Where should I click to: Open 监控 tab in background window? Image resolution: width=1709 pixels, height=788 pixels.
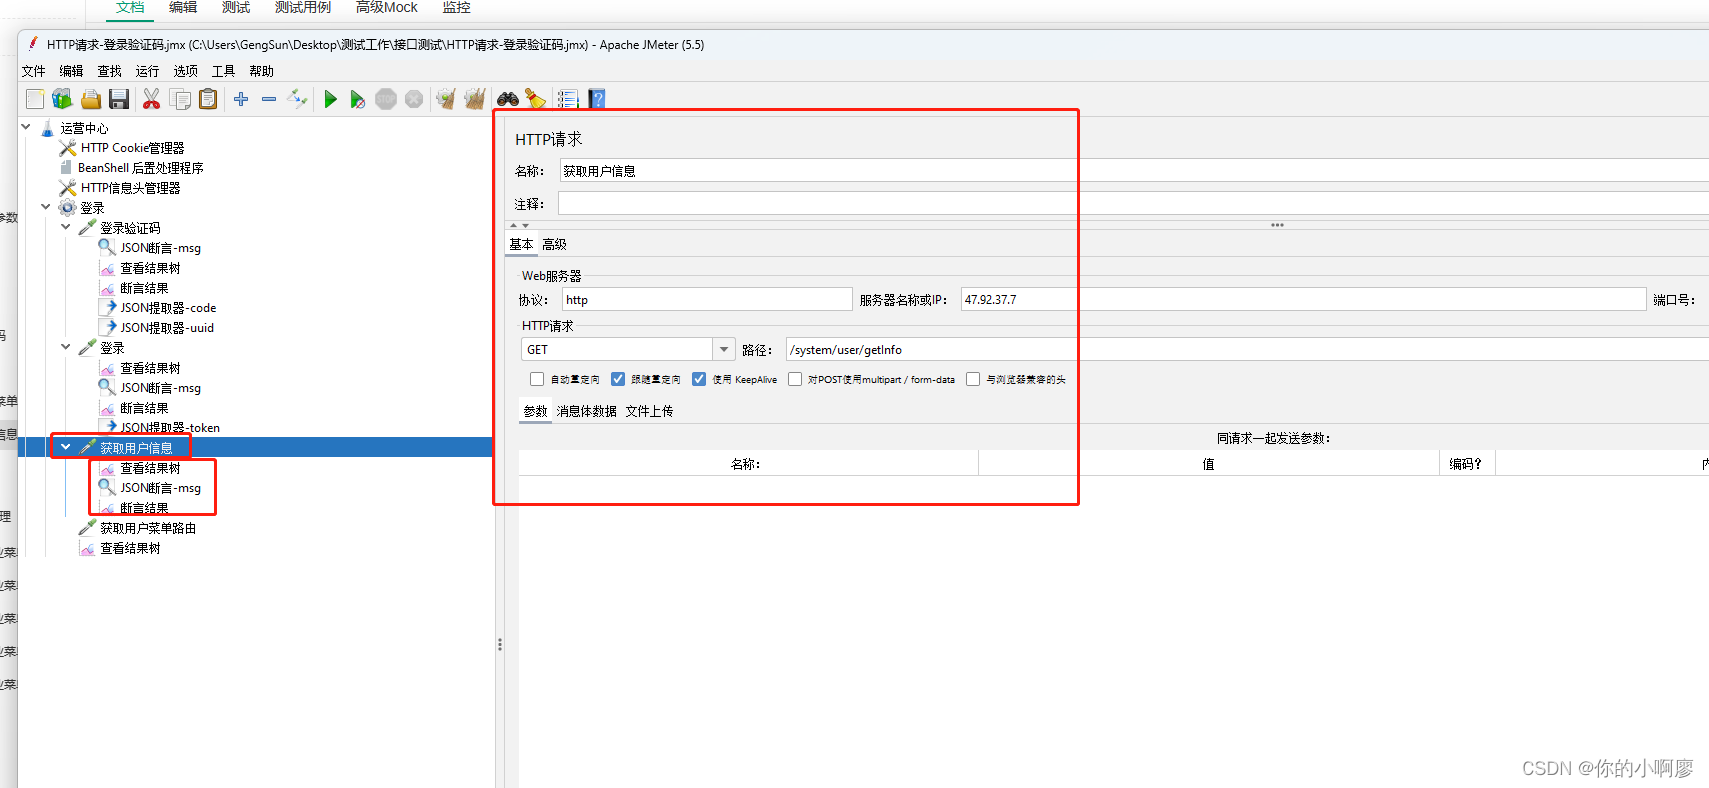[x=456, y=8]
